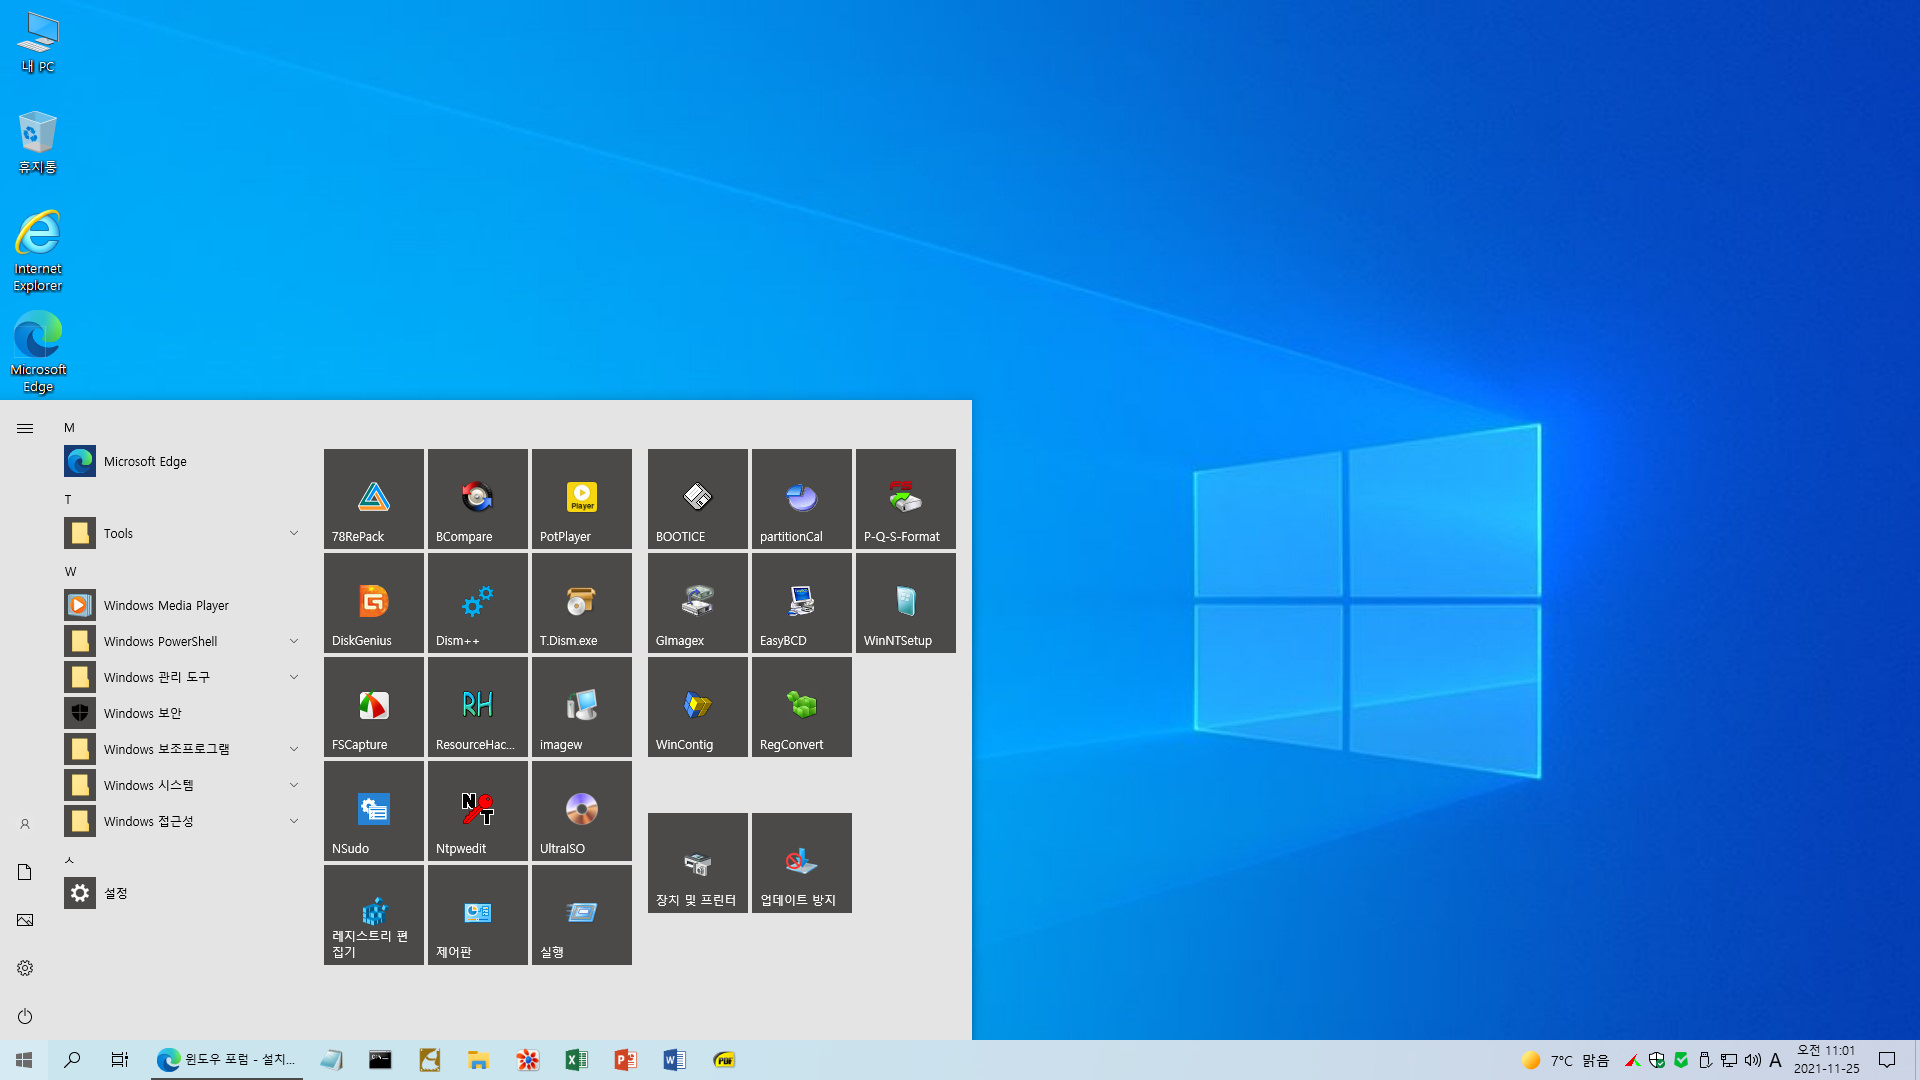
Task: Open the 제어판 tile
Action: 478,915
